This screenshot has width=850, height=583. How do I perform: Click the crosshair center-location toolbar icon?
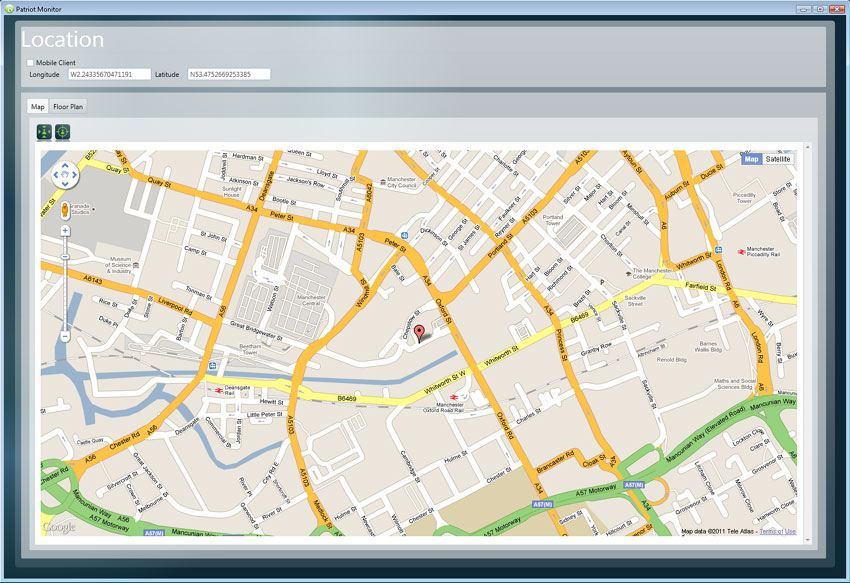point(62,131)
